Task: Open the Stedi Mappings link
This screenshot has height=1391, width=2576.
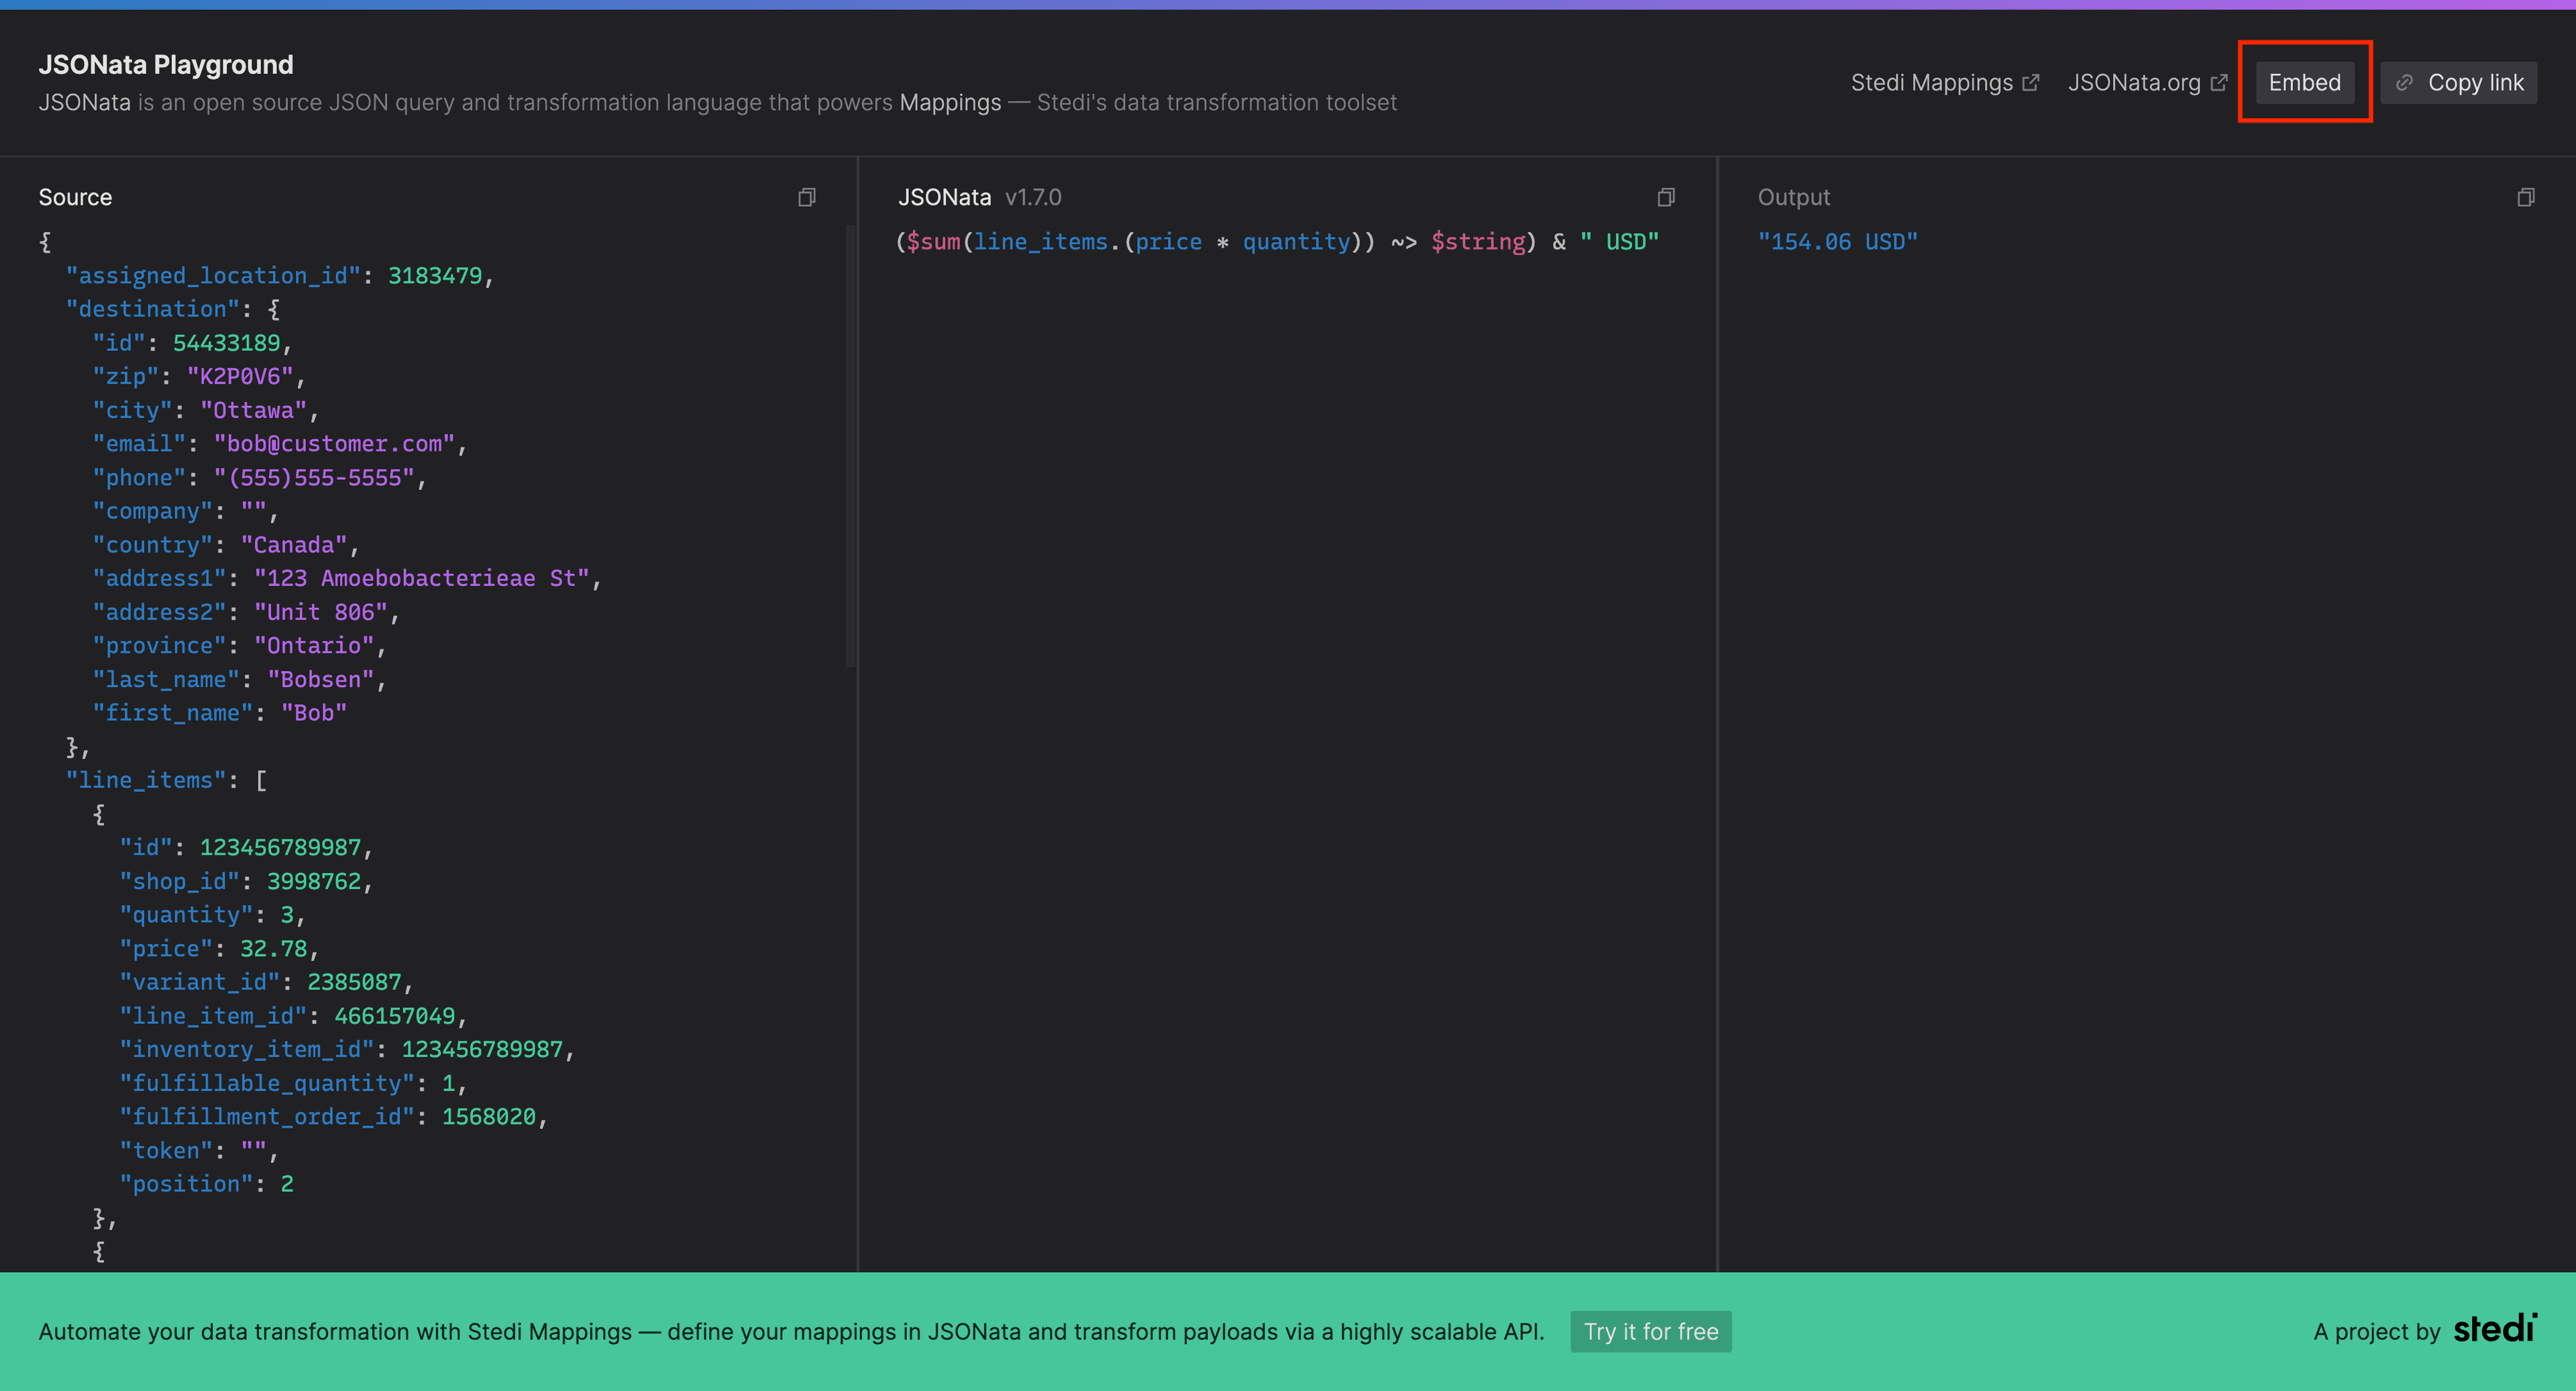Action: [x=1931, y=83]
